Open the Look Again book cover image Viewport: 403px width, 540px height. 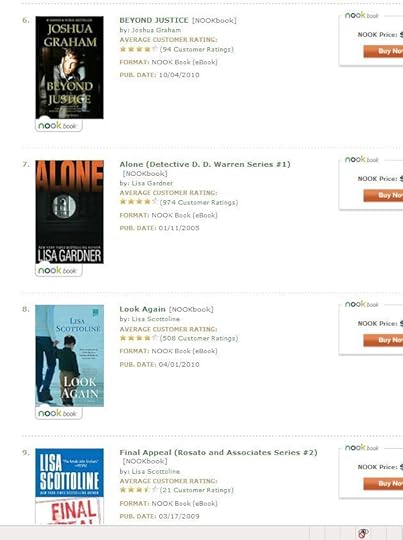pos(70,356)
